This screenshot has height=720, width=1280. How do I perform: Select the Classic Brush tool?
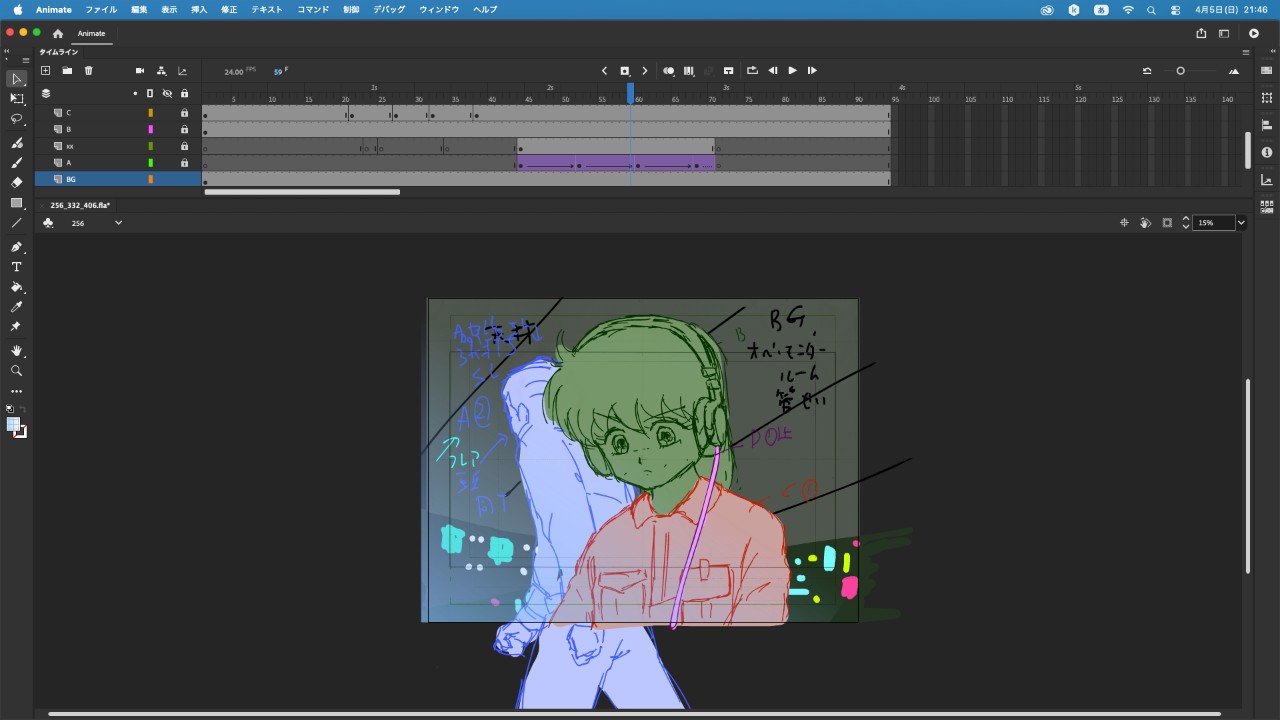pyautogui.click(x=16, y=163)
